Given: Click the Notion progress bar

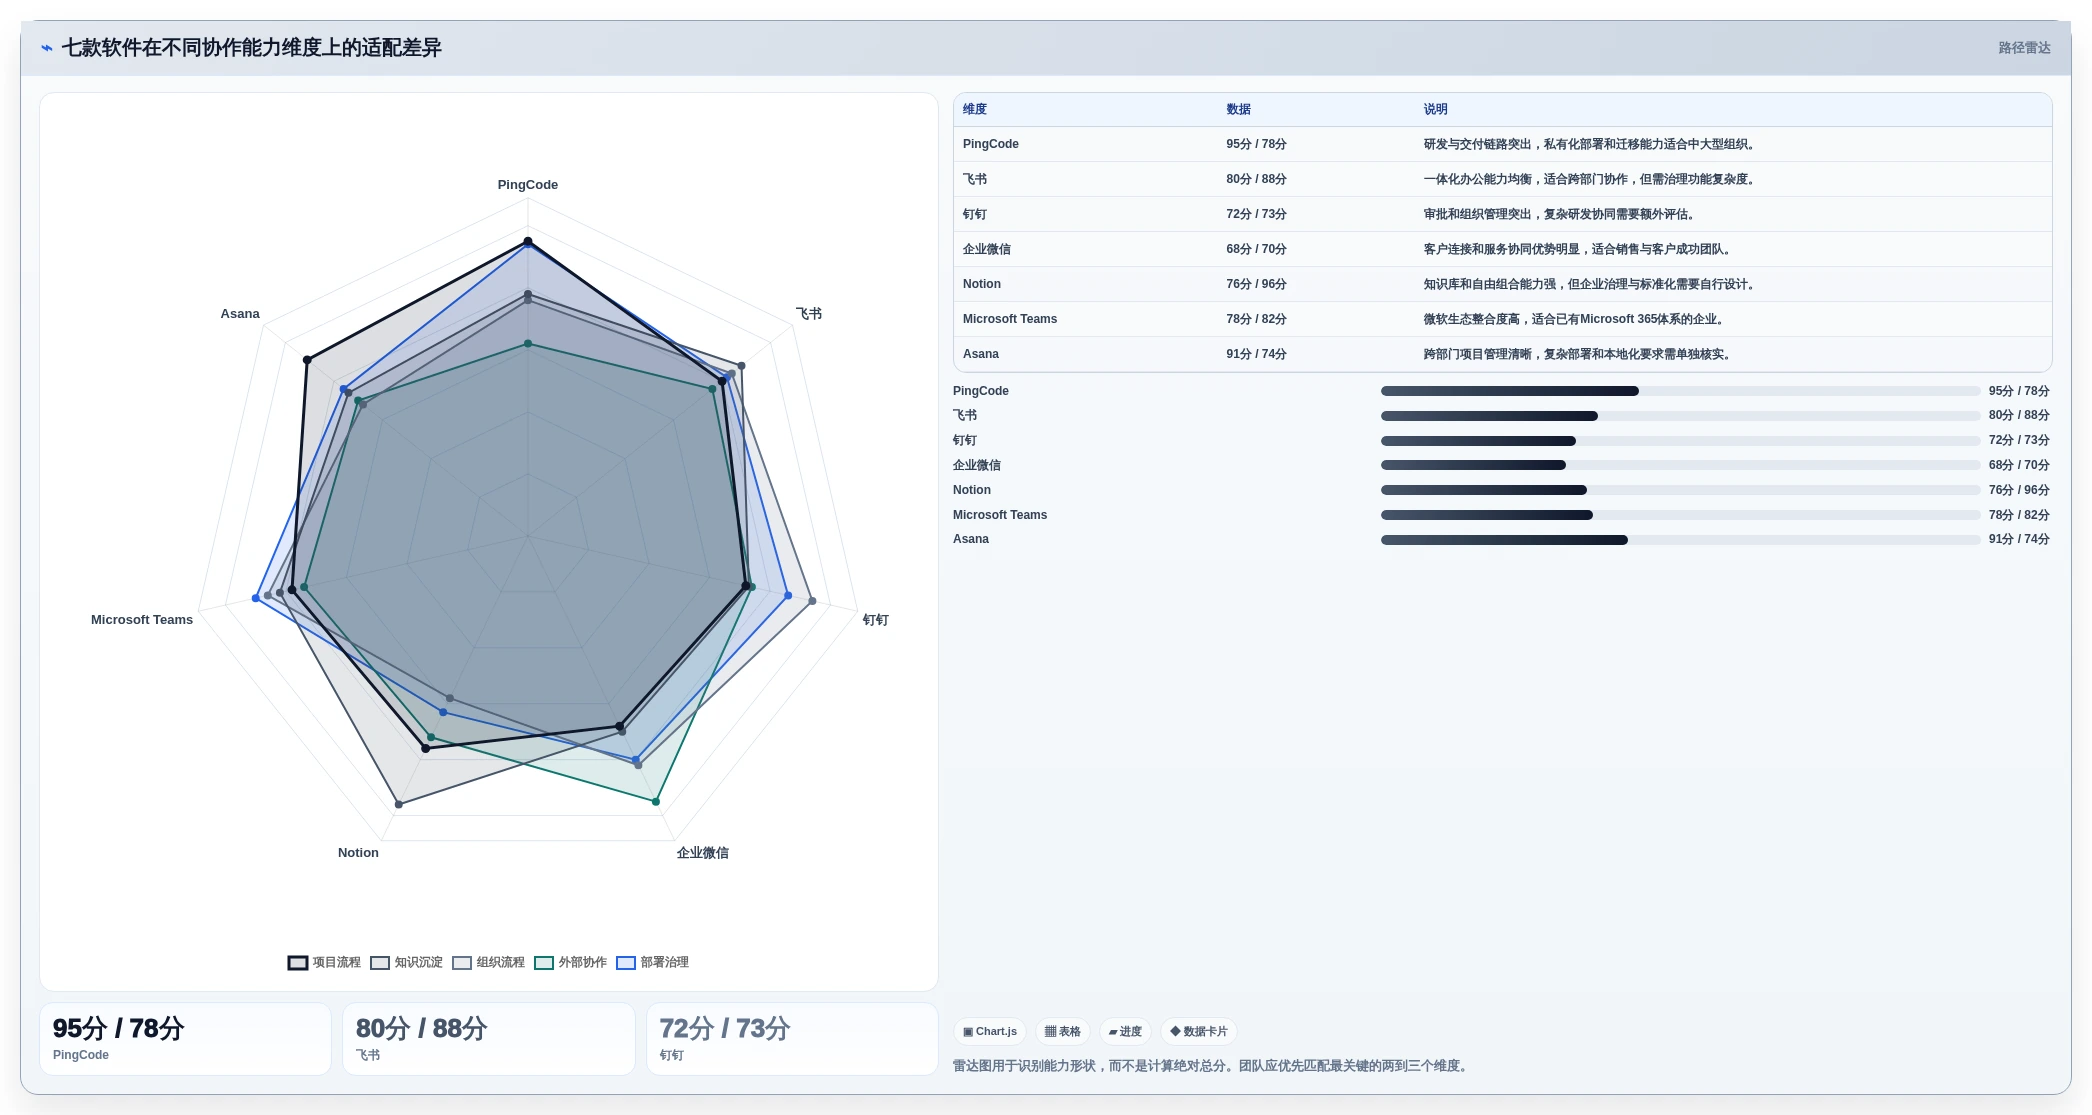Looking at the screenshot, I should pyautogui.click(x=1680, y=490).
